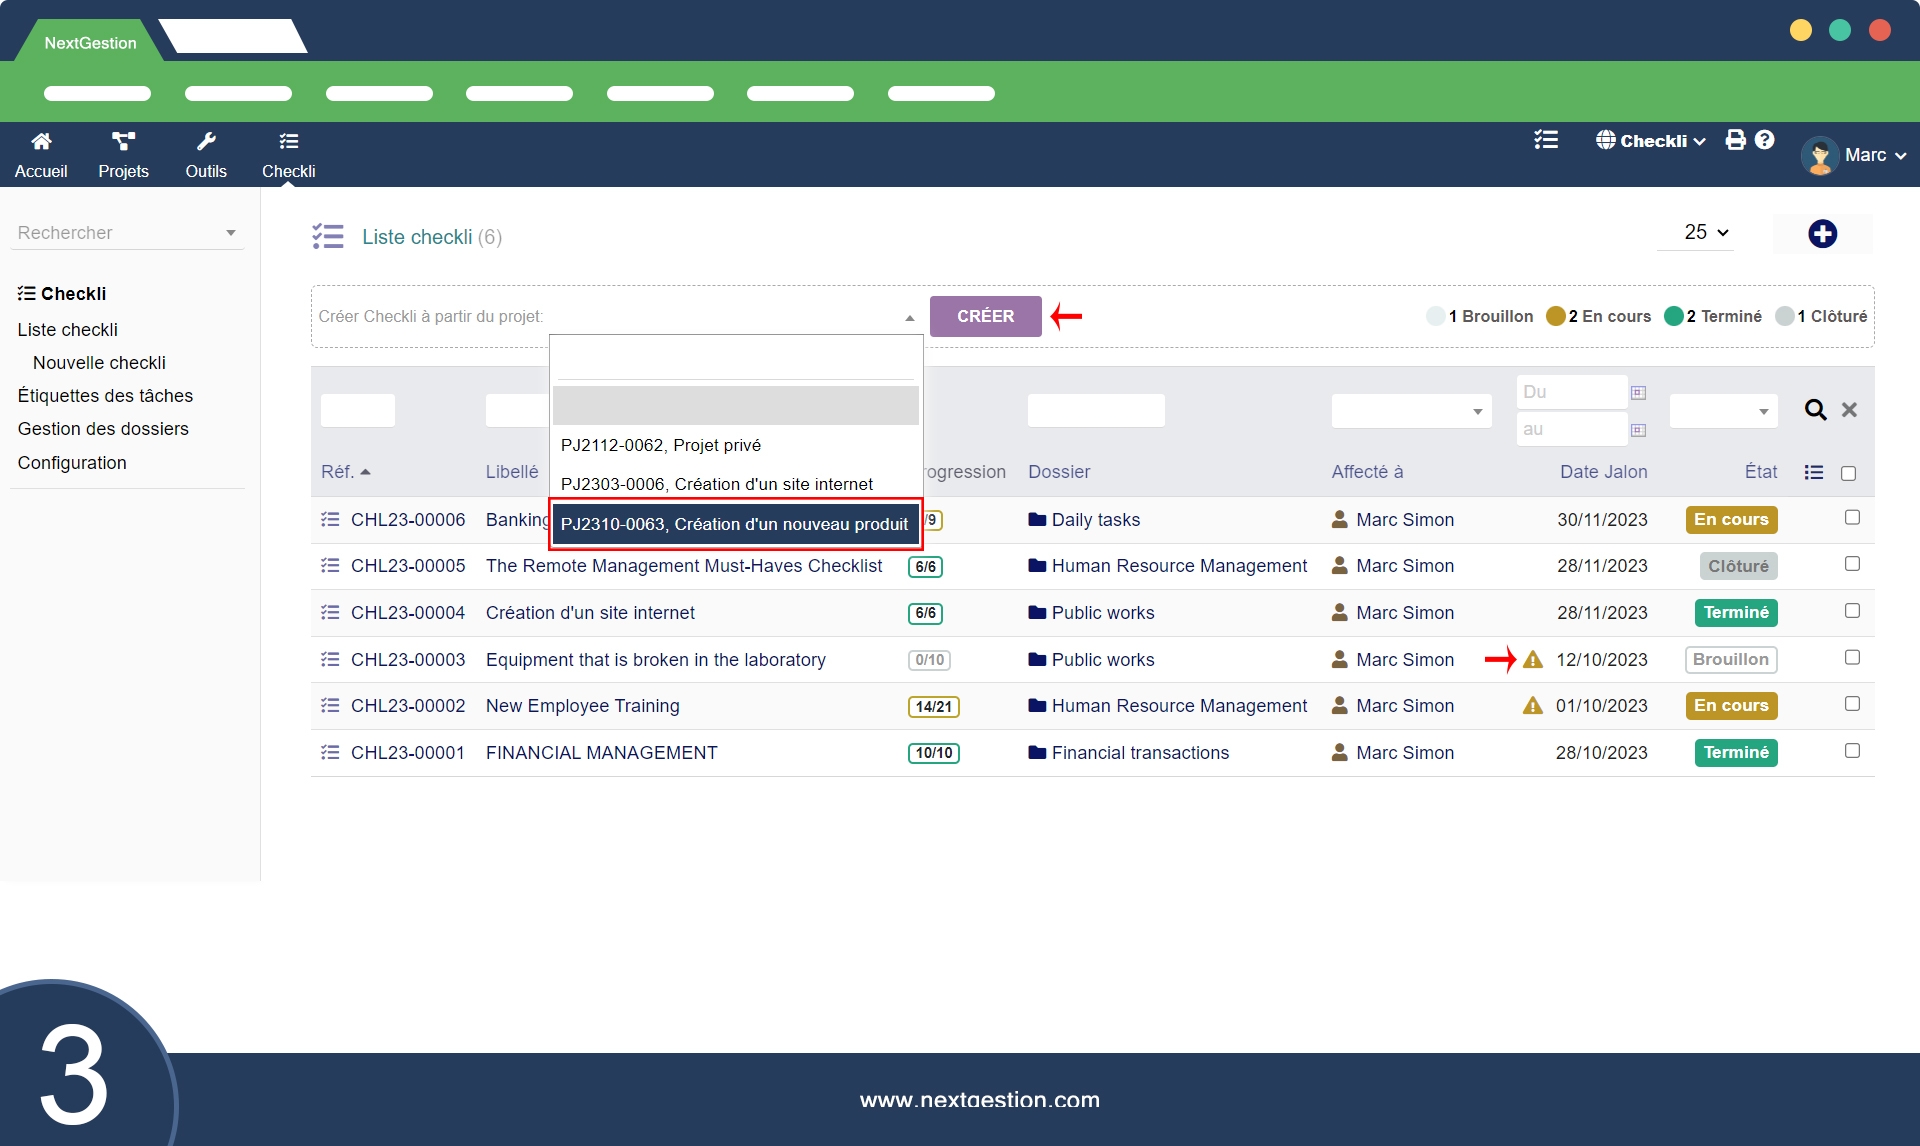Open the 25 rows-per-page dropdown
The width and height of the screenshot is (1920, 1146).
(x=1706, y=232)
